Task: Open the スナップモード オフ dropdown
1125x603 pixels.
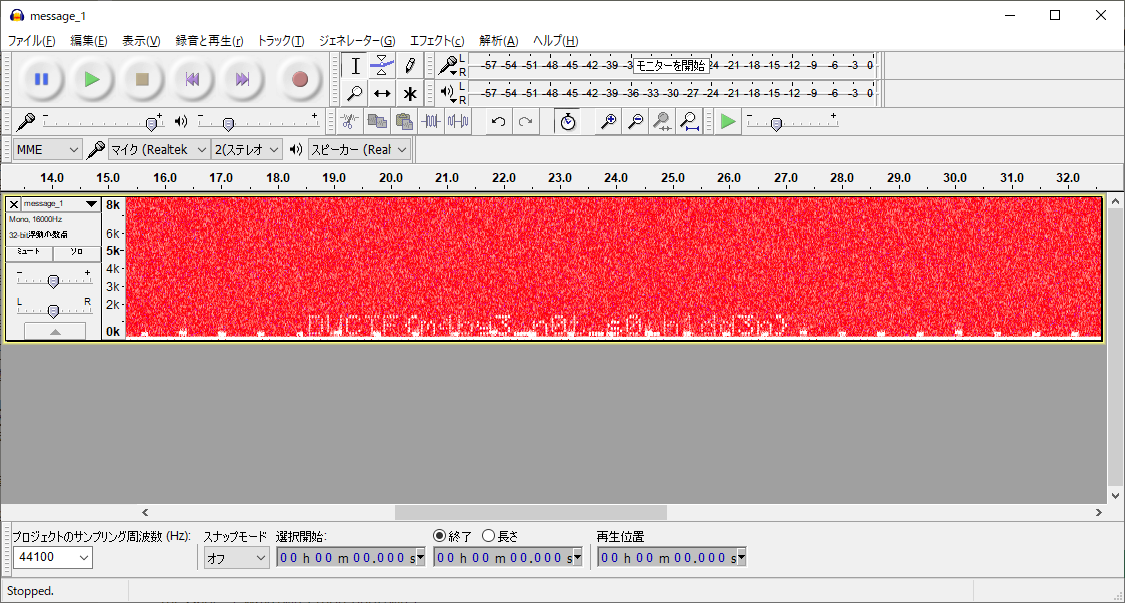Action: coord(236,557)
